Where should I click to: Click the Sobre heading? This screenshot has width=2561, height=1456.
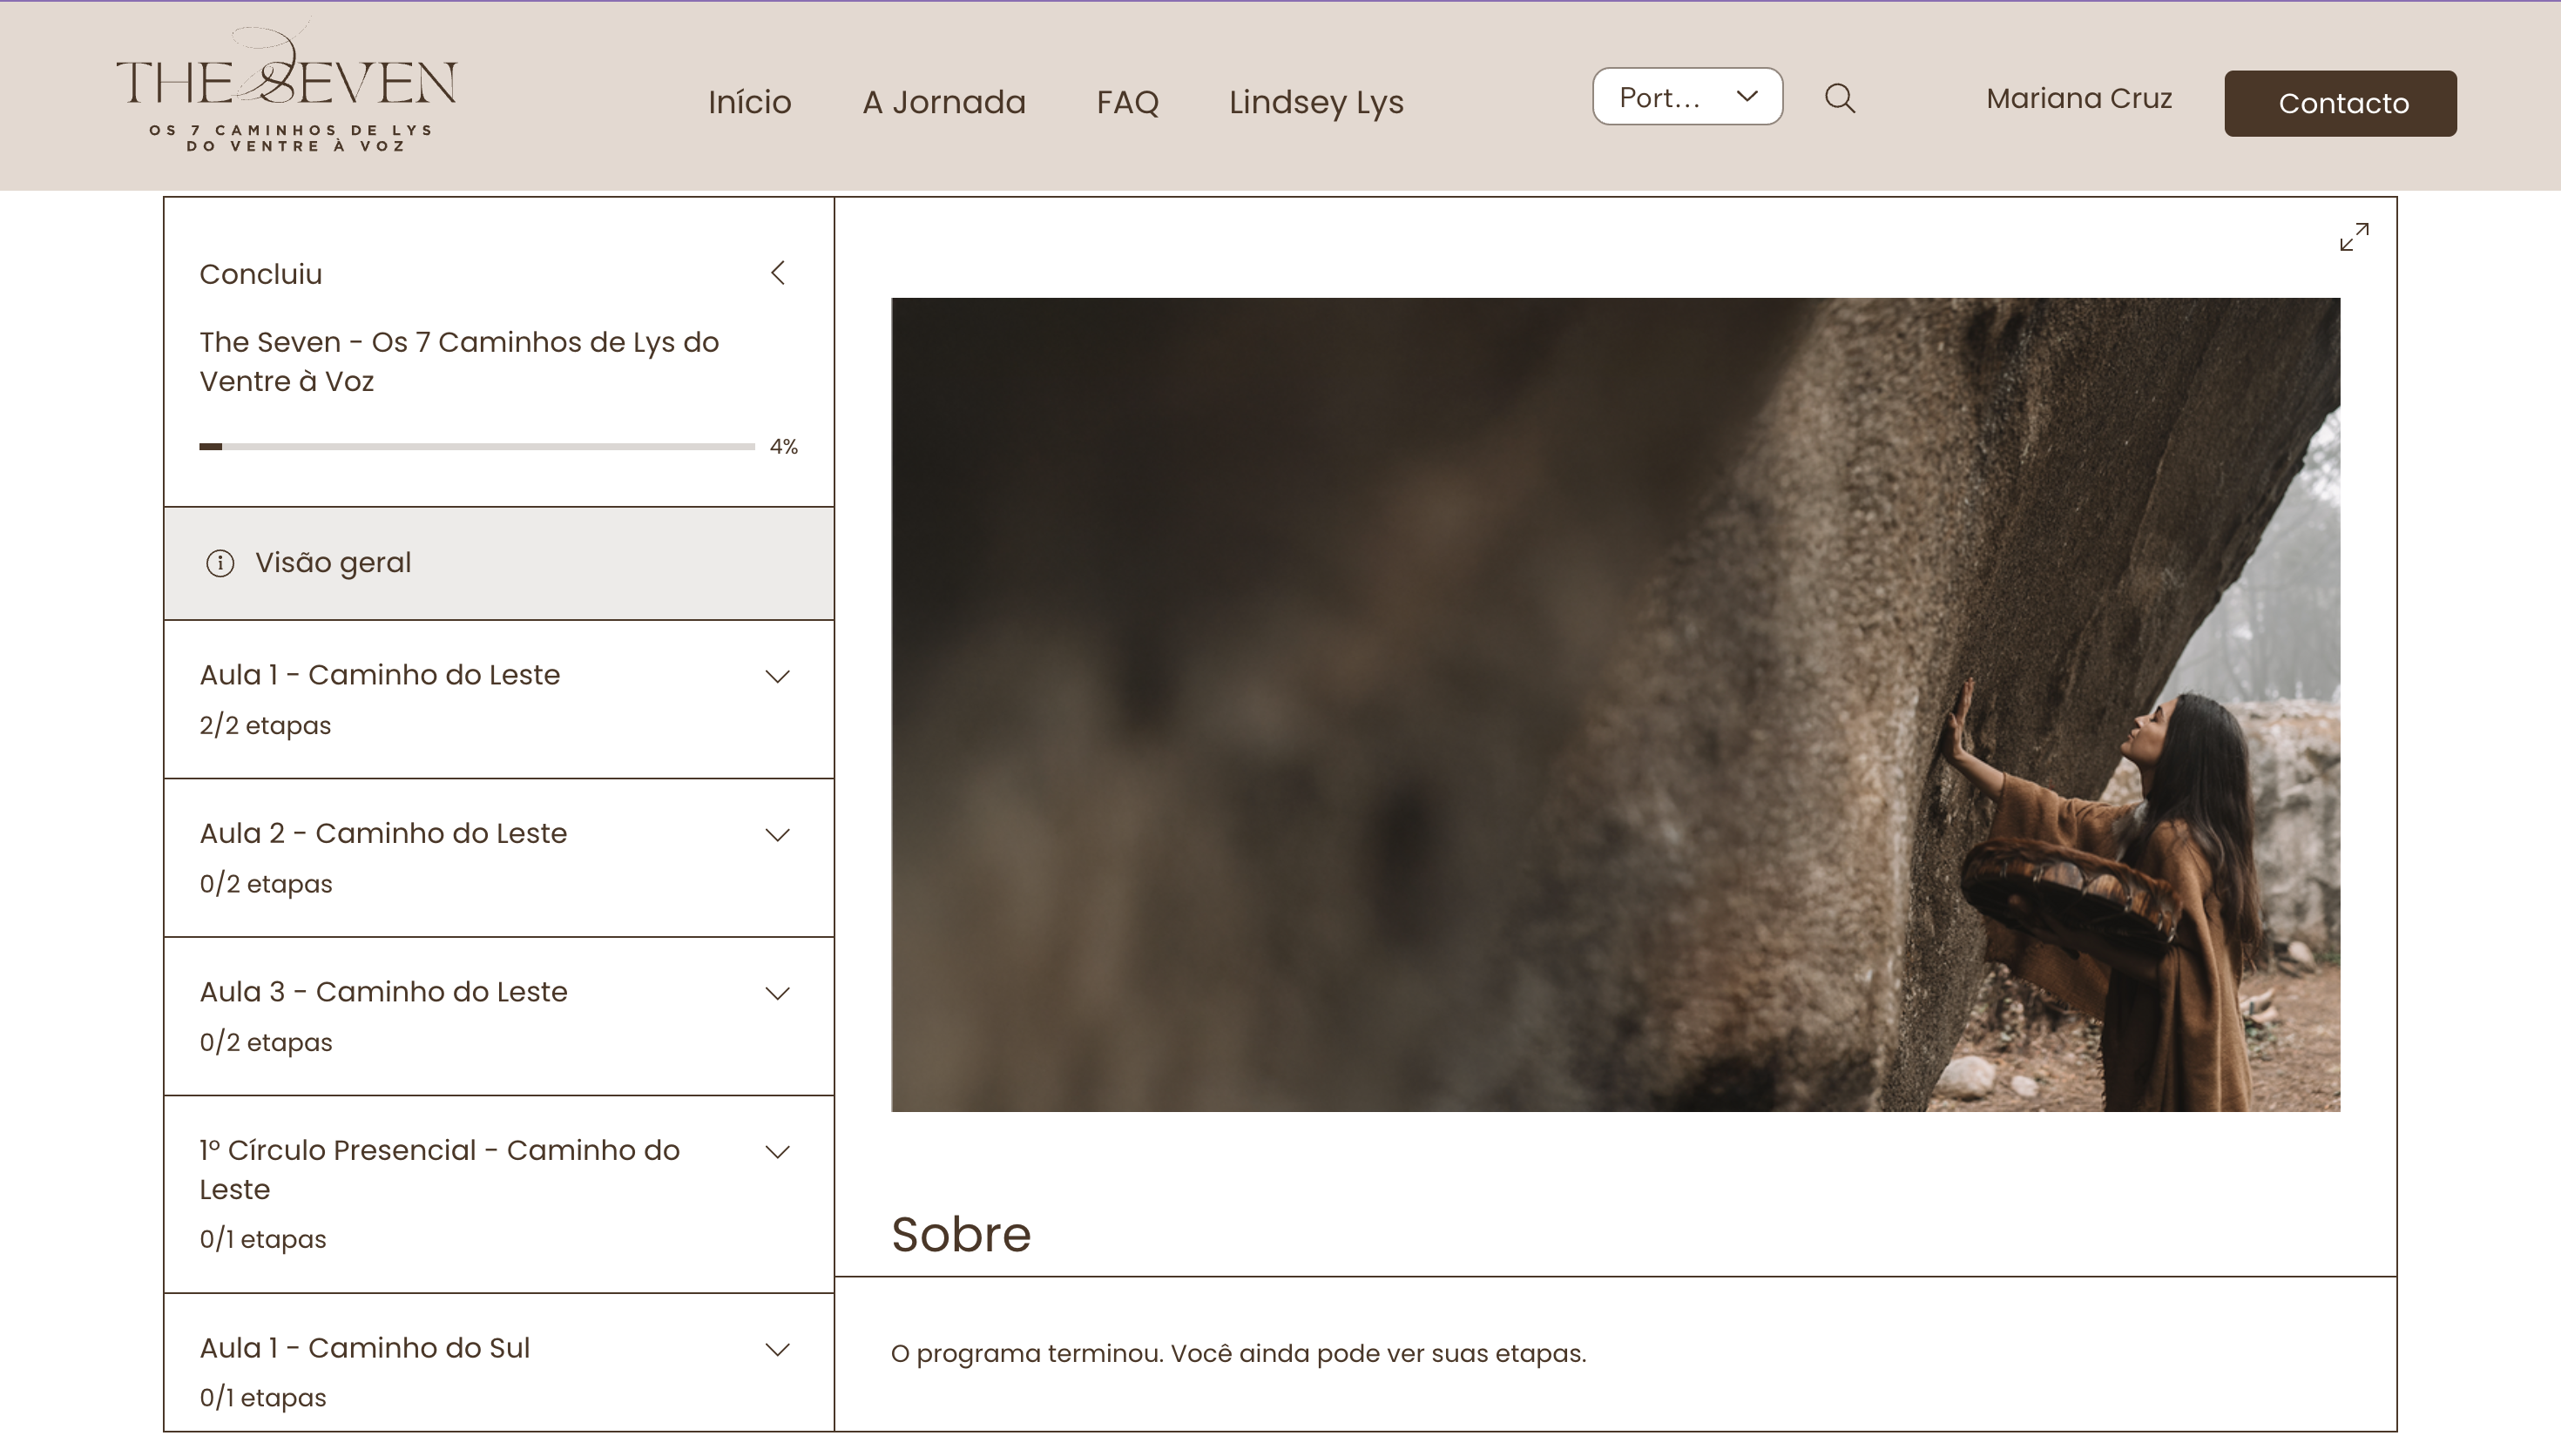click(x=960, y=1234)
